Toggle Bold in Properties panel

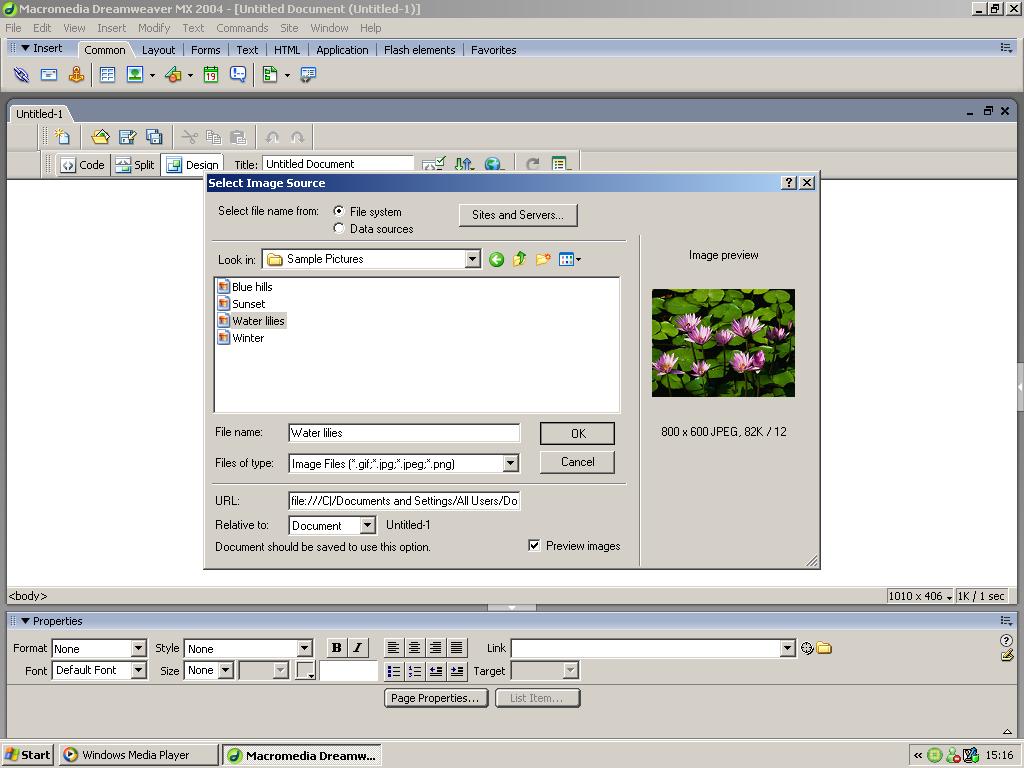pyautogui.click(x=336, y=648)
